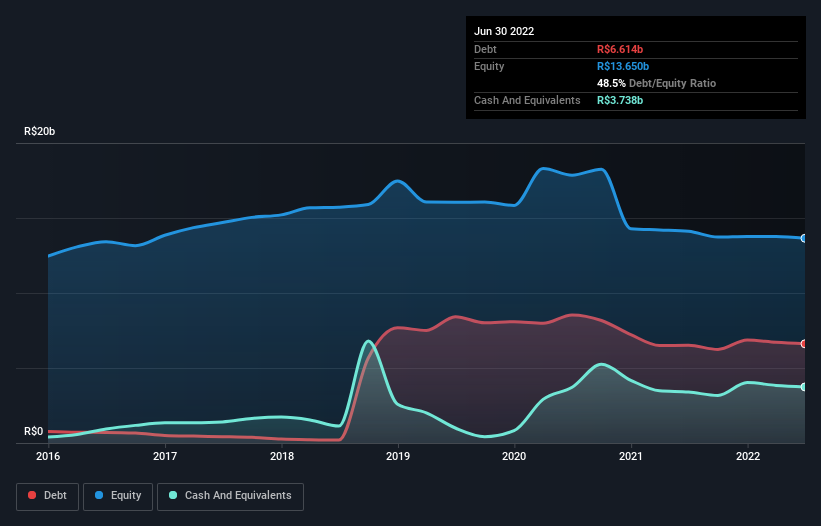Click the 2016 x-axis label
821x526 pixels.
pos(48,456)
